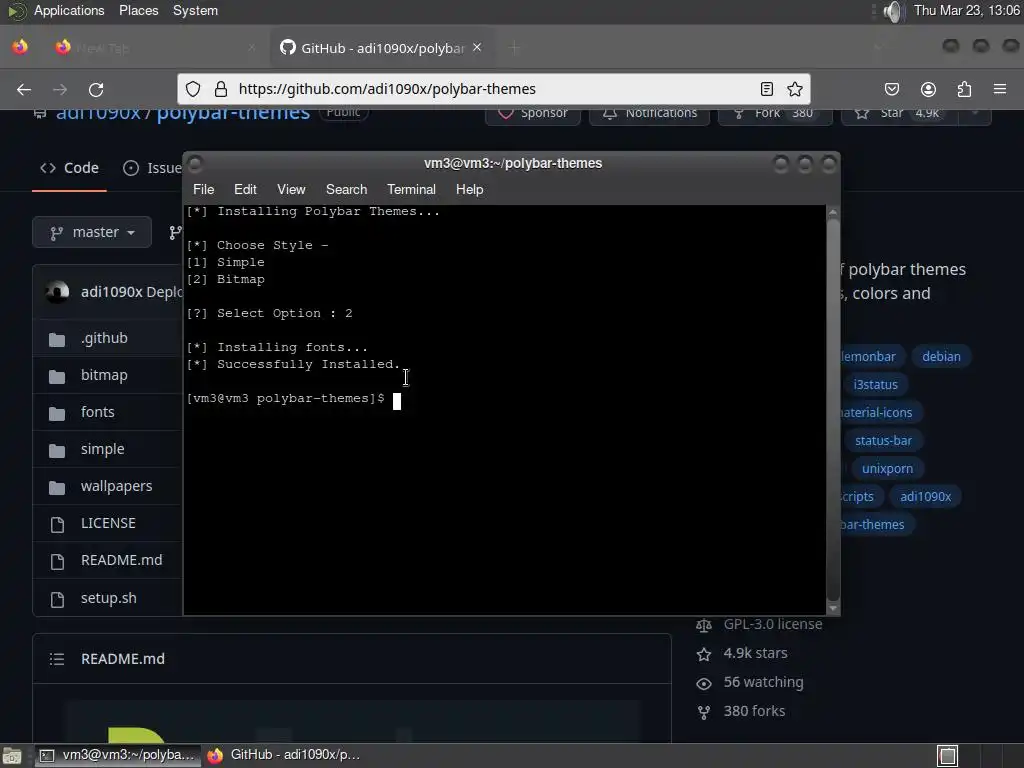Image resolution: width=1024 pixels, height=768 pixels.
Task: Open terminal File menu
Action: point(203,189)
